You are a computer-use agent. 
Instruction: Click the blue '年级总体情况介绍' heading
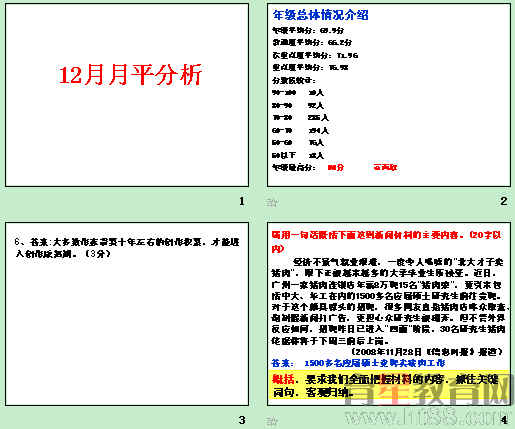(320, 15)
